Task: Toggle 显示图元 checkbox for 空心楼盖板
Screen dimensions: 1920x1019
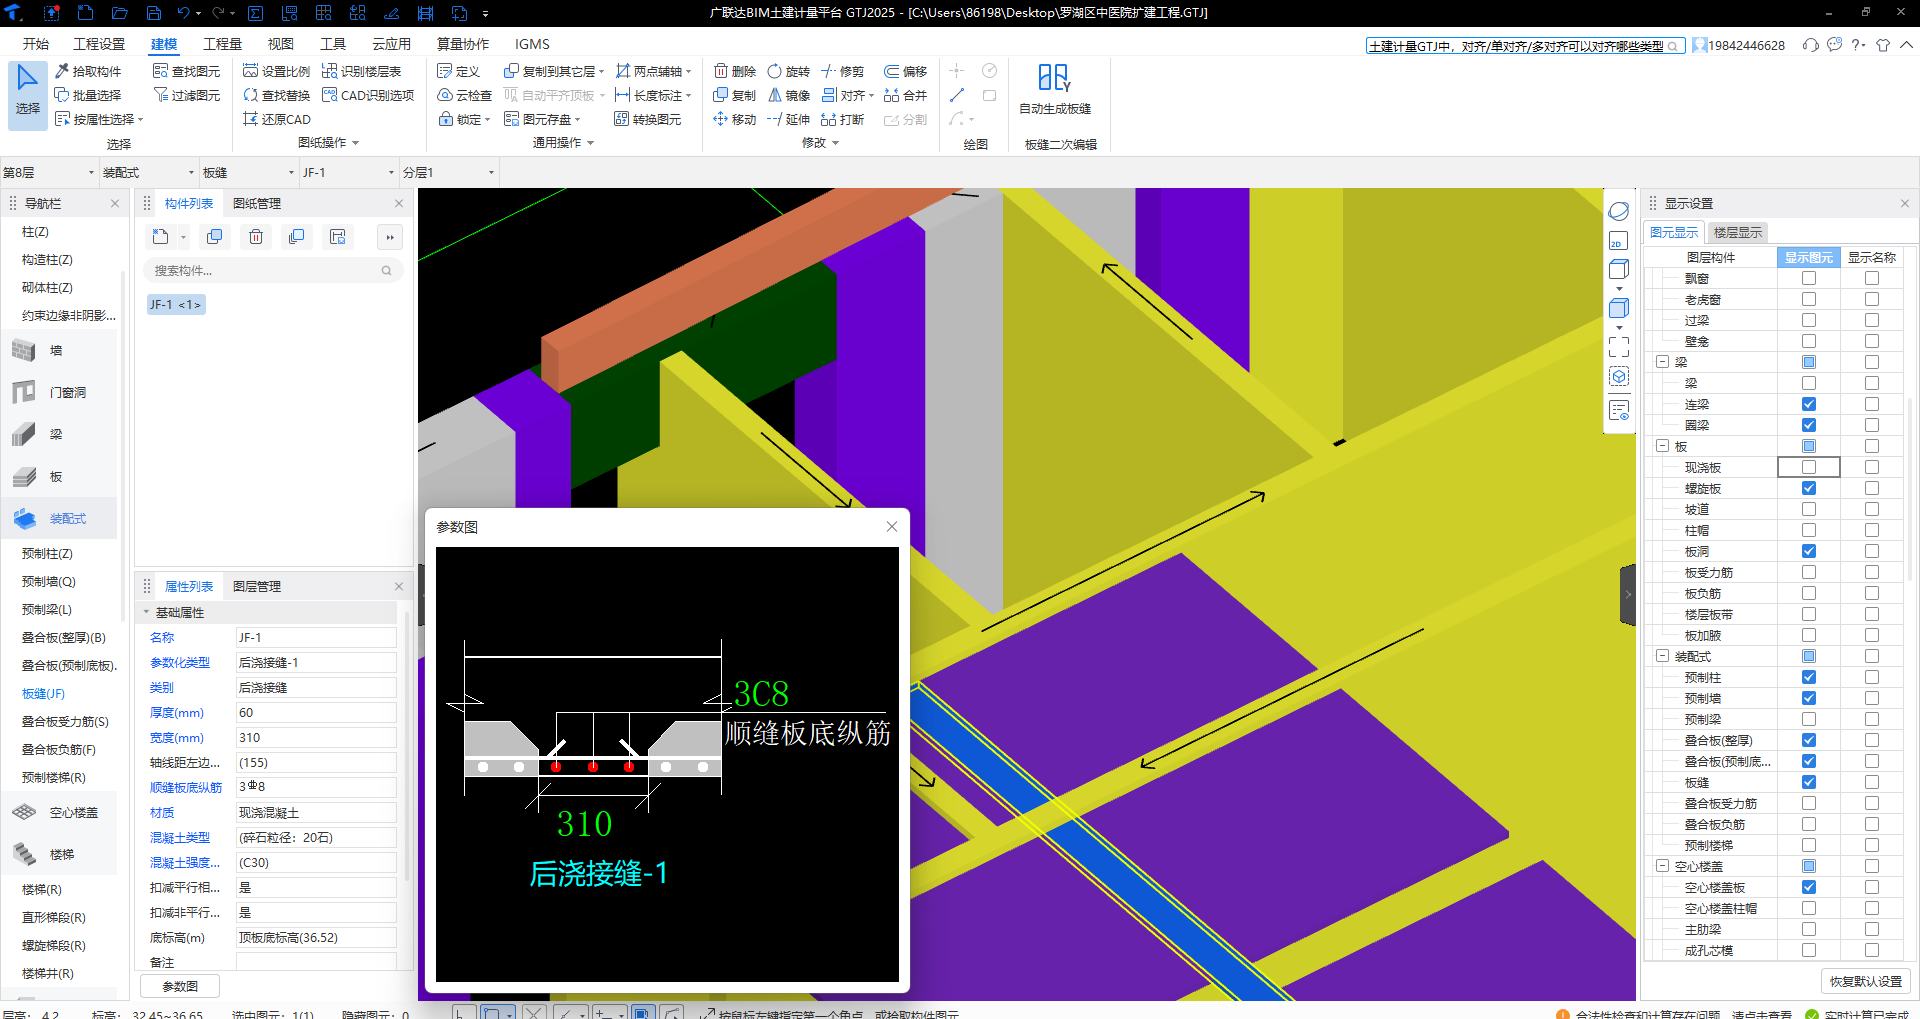Action: 1809,887
